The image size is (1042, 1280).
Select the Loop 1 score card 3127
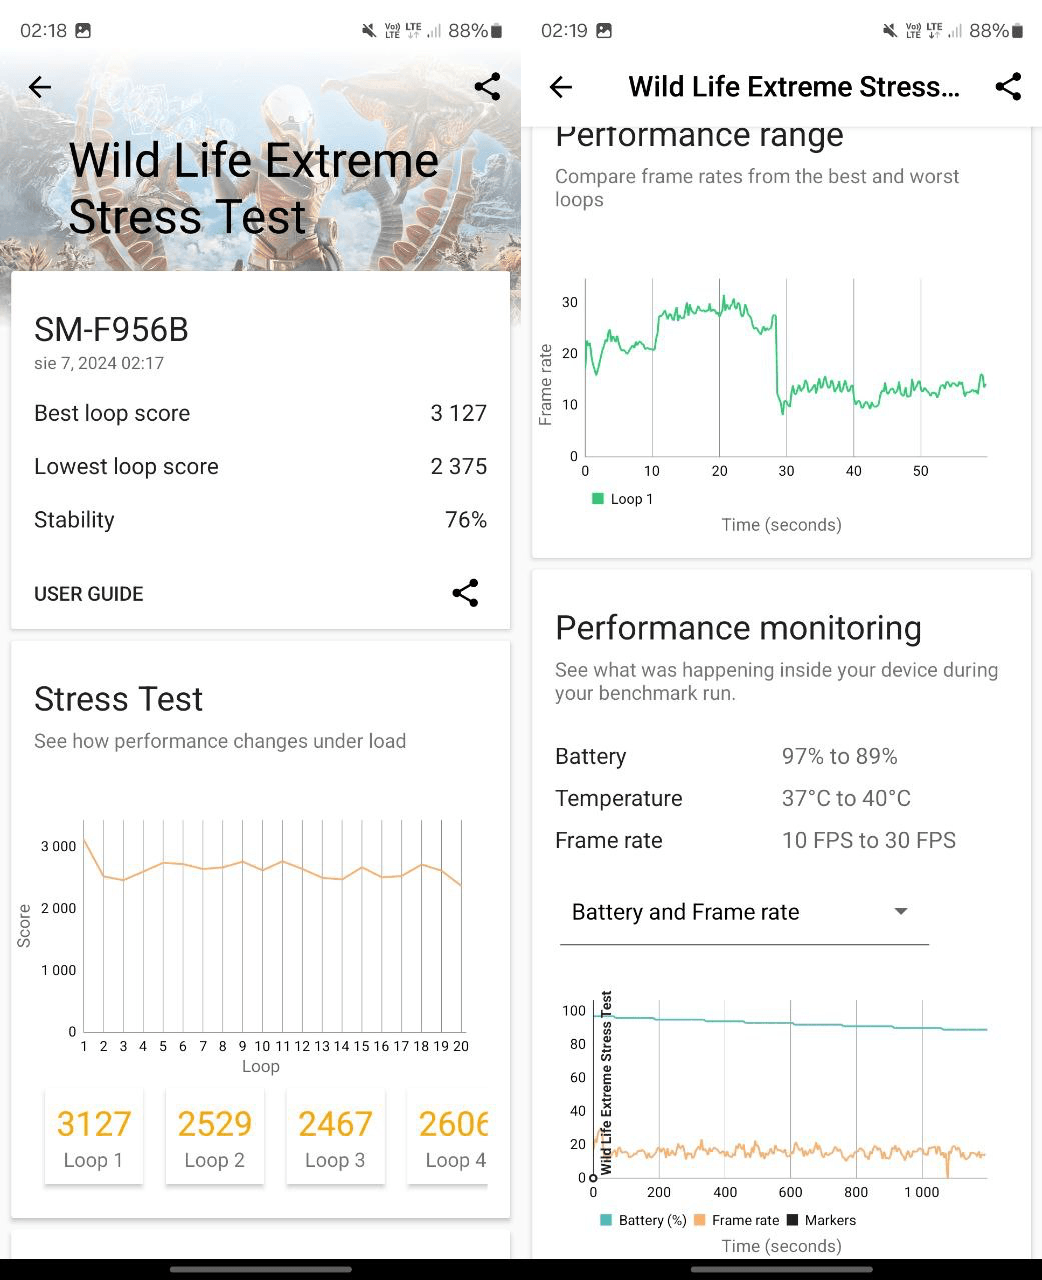[94, 1137]
